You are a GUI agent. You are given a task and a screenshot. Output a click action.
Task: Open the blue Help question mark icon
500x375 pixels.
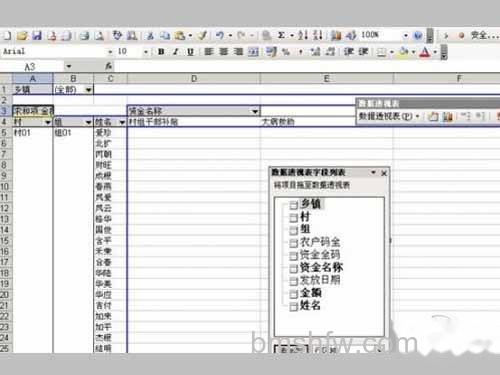click(418, 35)
